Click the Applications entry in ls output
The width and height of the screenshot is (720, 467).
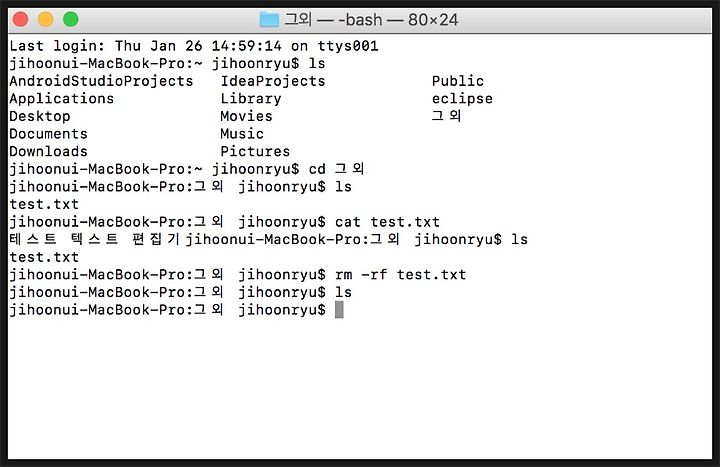61,99
